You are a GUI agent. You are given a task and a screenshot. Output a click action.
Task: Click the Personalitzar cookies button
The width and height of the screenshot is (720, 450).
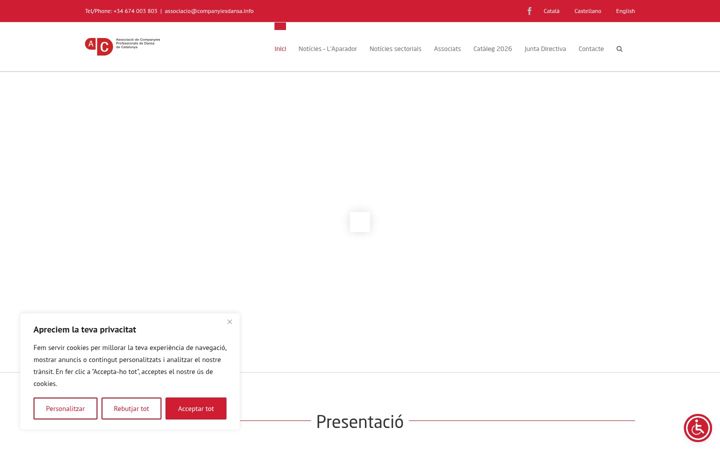pyautogui.click(x=65, y=408)
